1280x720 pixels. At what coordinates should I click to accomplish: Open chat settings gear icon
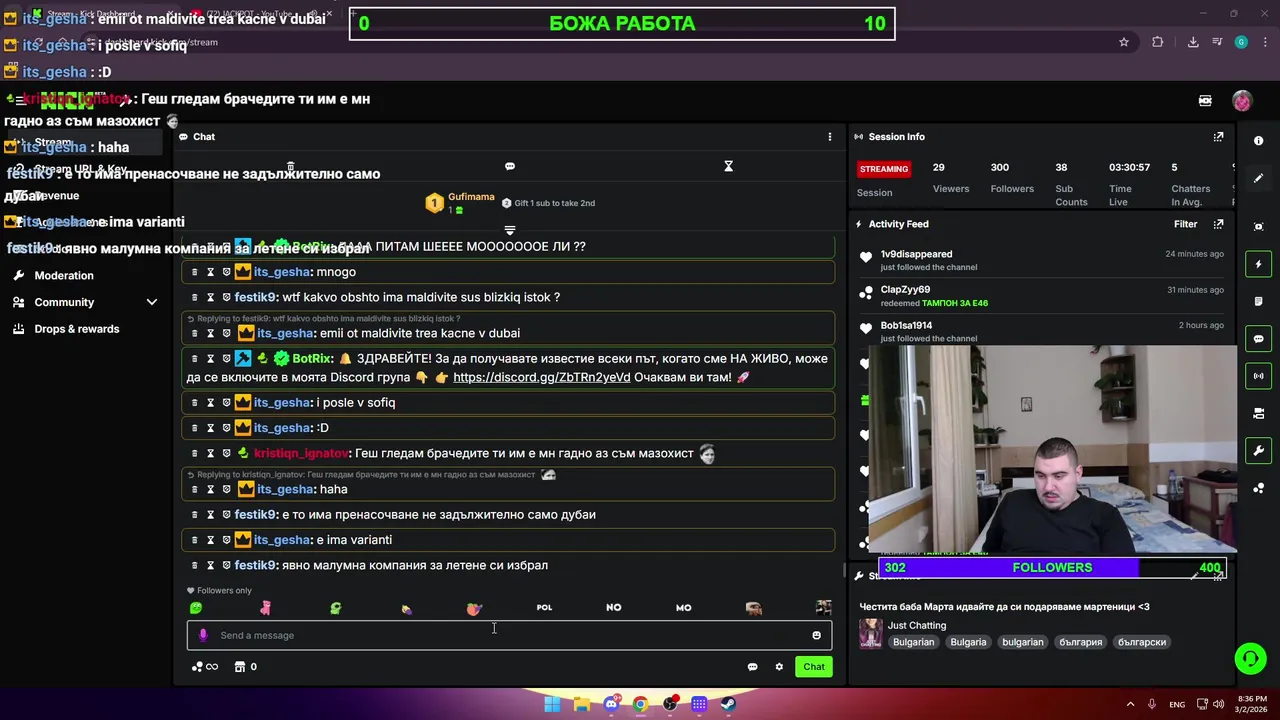779,667
